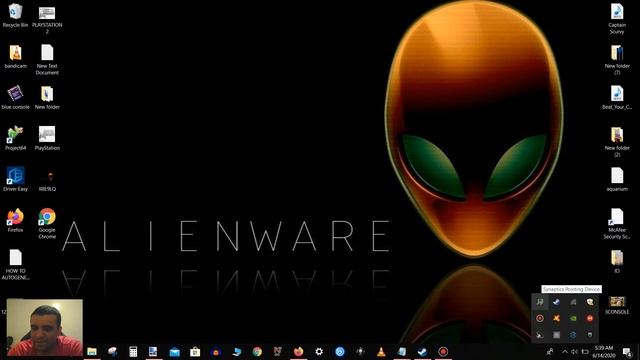This screenshot has width=640, height=360.
Task: Click the webcam overlay video
Action: 45,327
